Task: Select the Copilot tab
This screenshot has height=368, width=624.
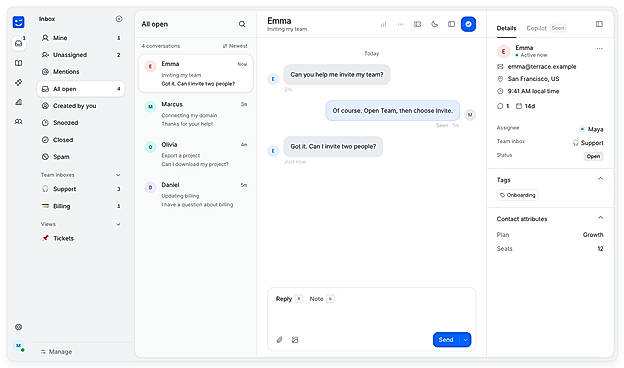Action: [536, 28]
